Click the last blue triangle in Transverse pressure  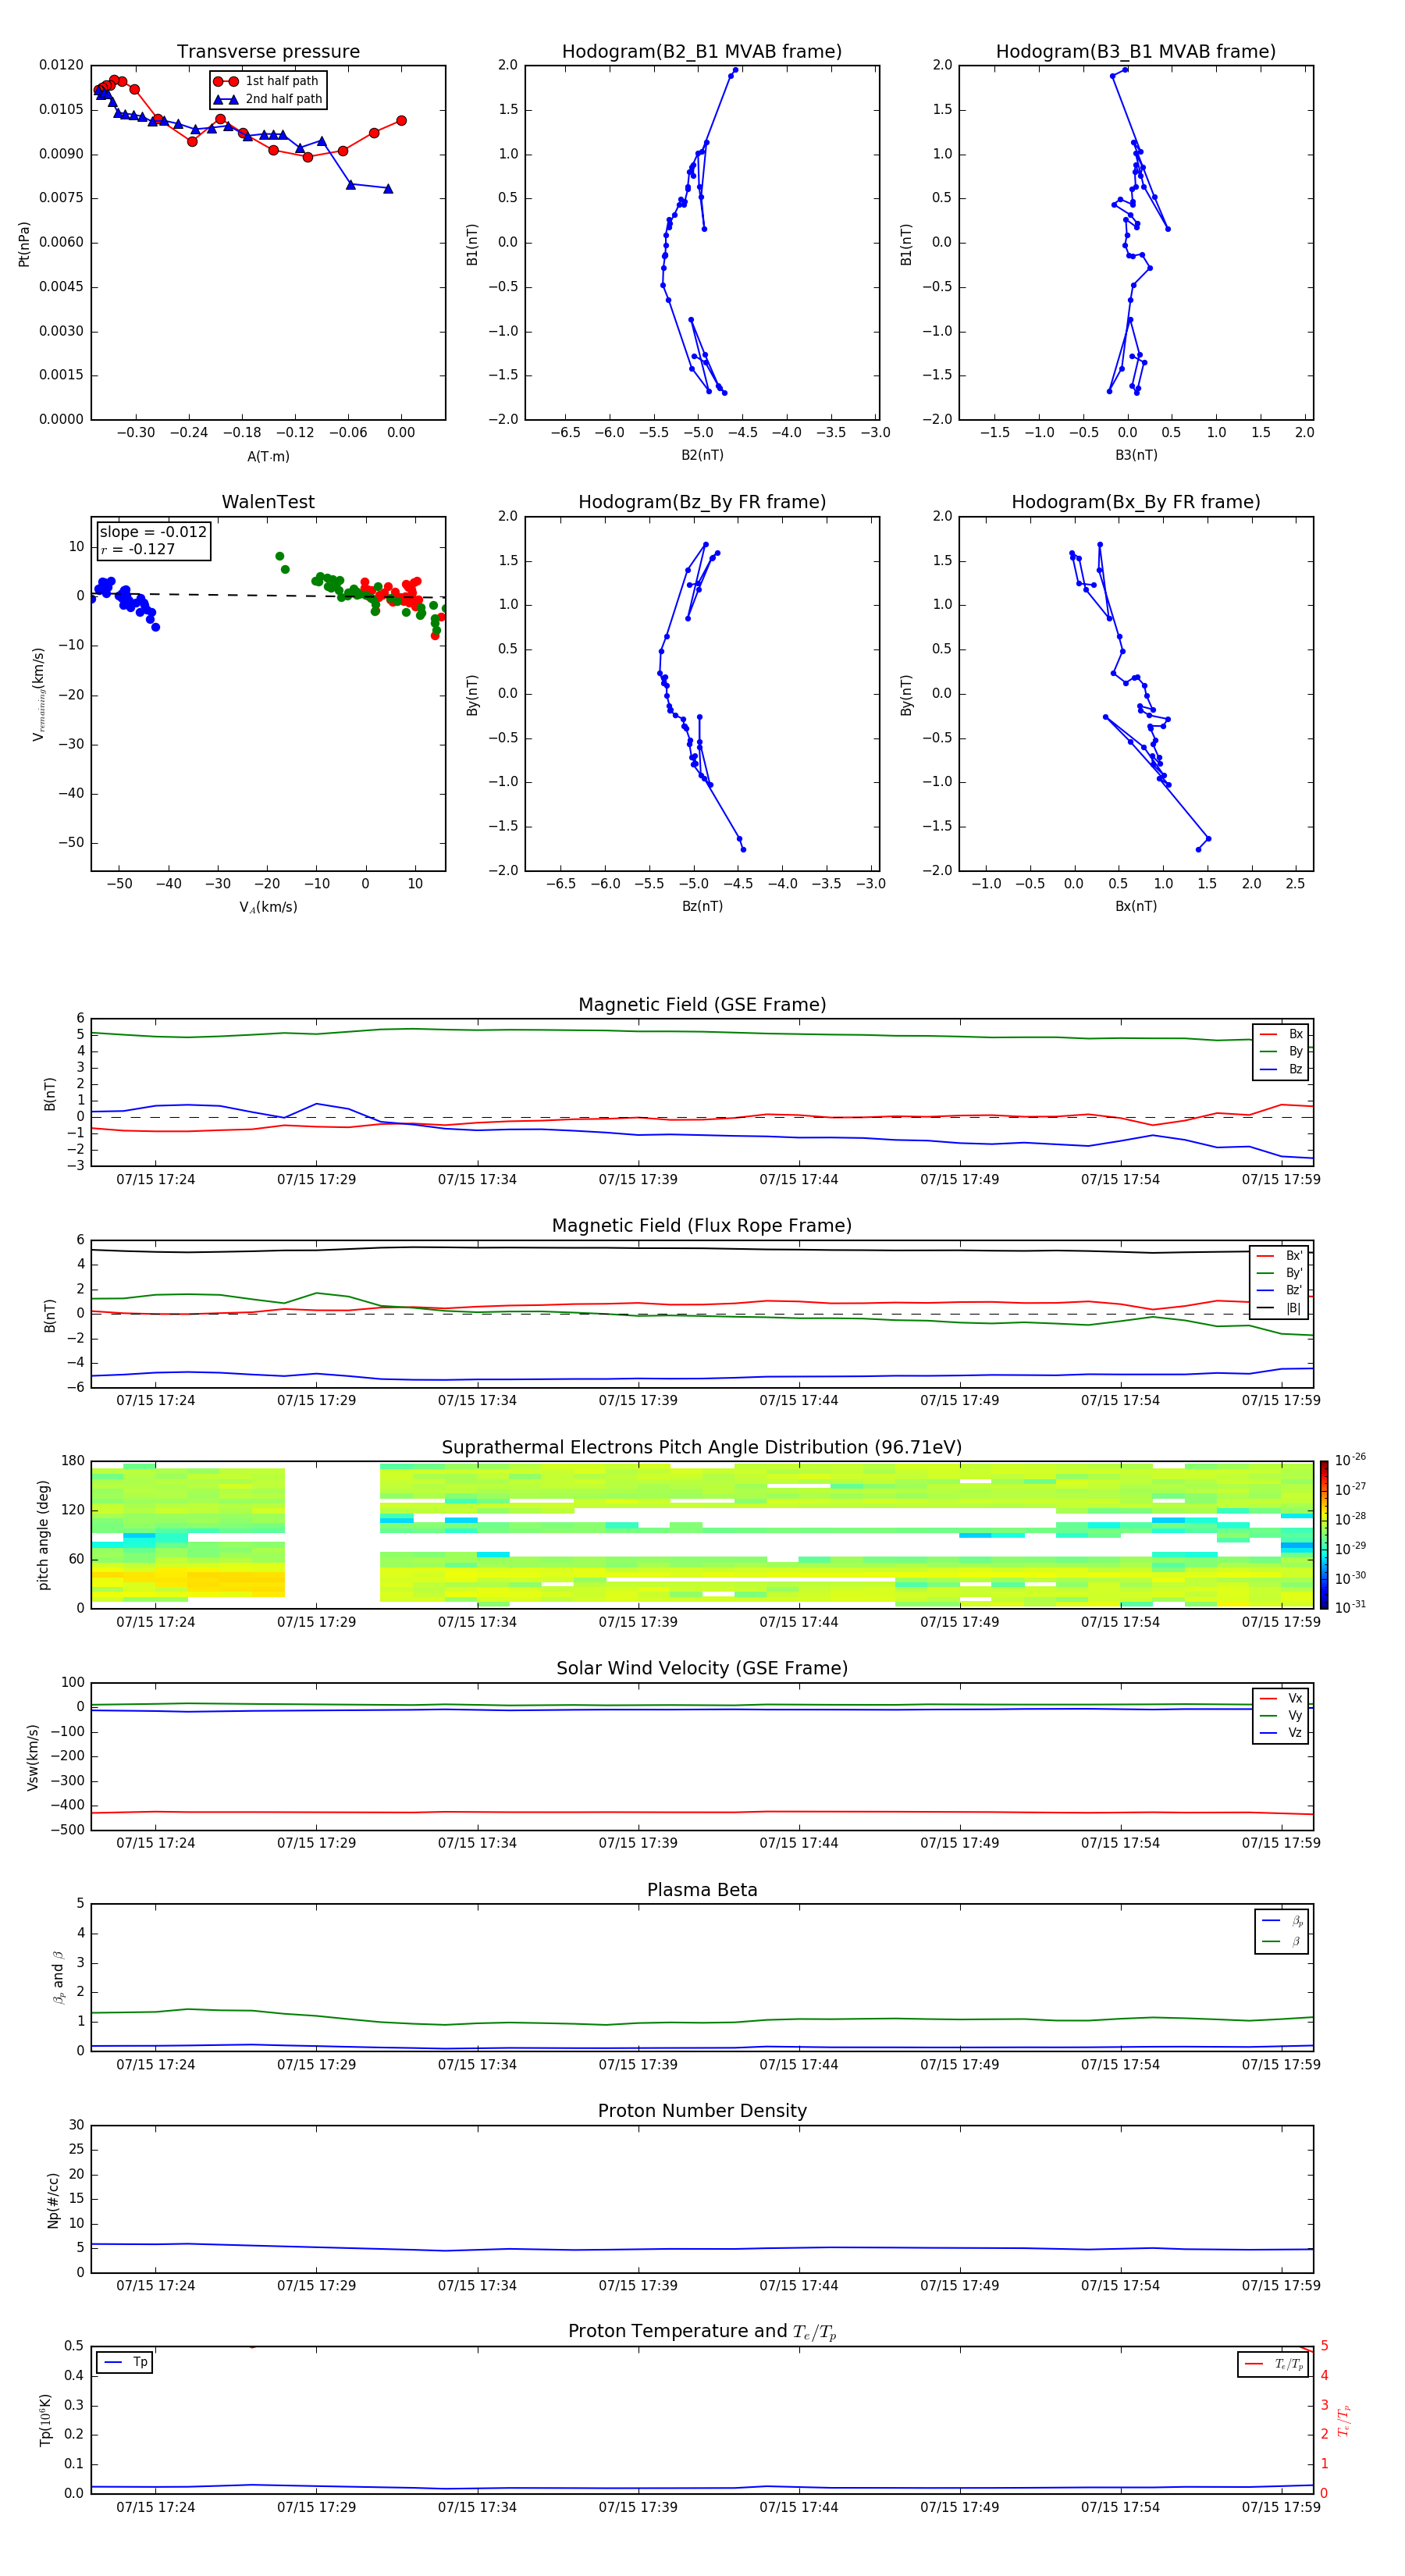[388, 189]
